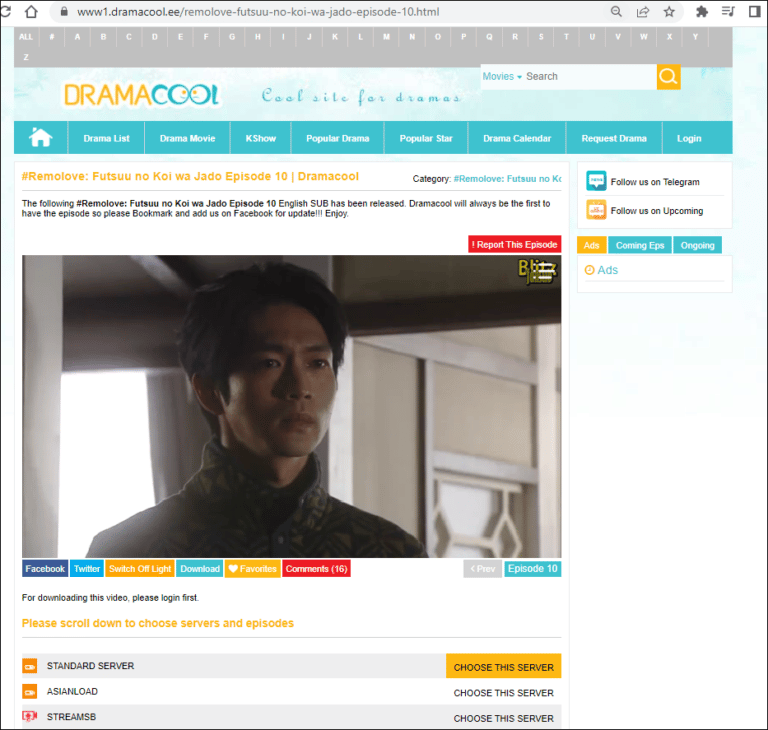Open browser home page icon

tap(31, 11)
